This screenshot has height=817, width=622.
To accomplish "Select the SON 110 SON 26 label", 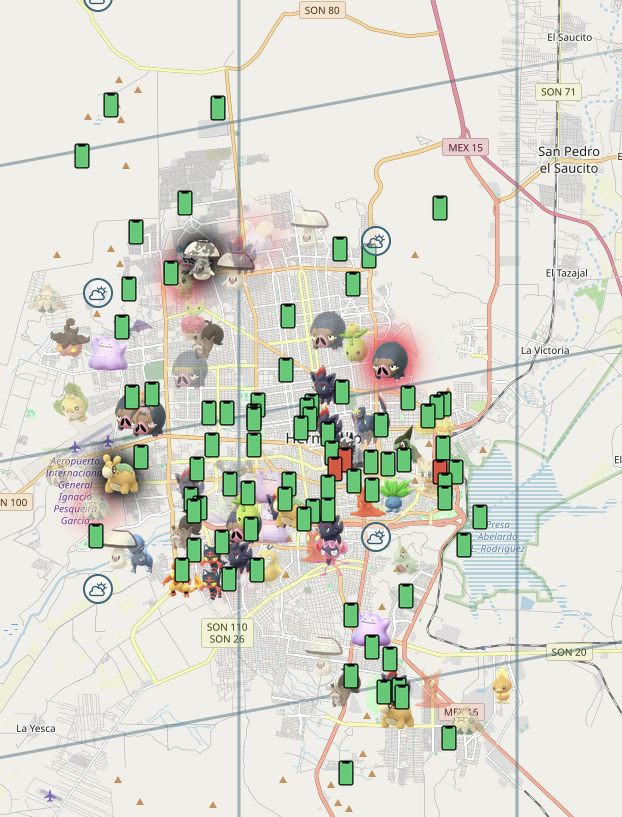I will (x=227, y=633).
